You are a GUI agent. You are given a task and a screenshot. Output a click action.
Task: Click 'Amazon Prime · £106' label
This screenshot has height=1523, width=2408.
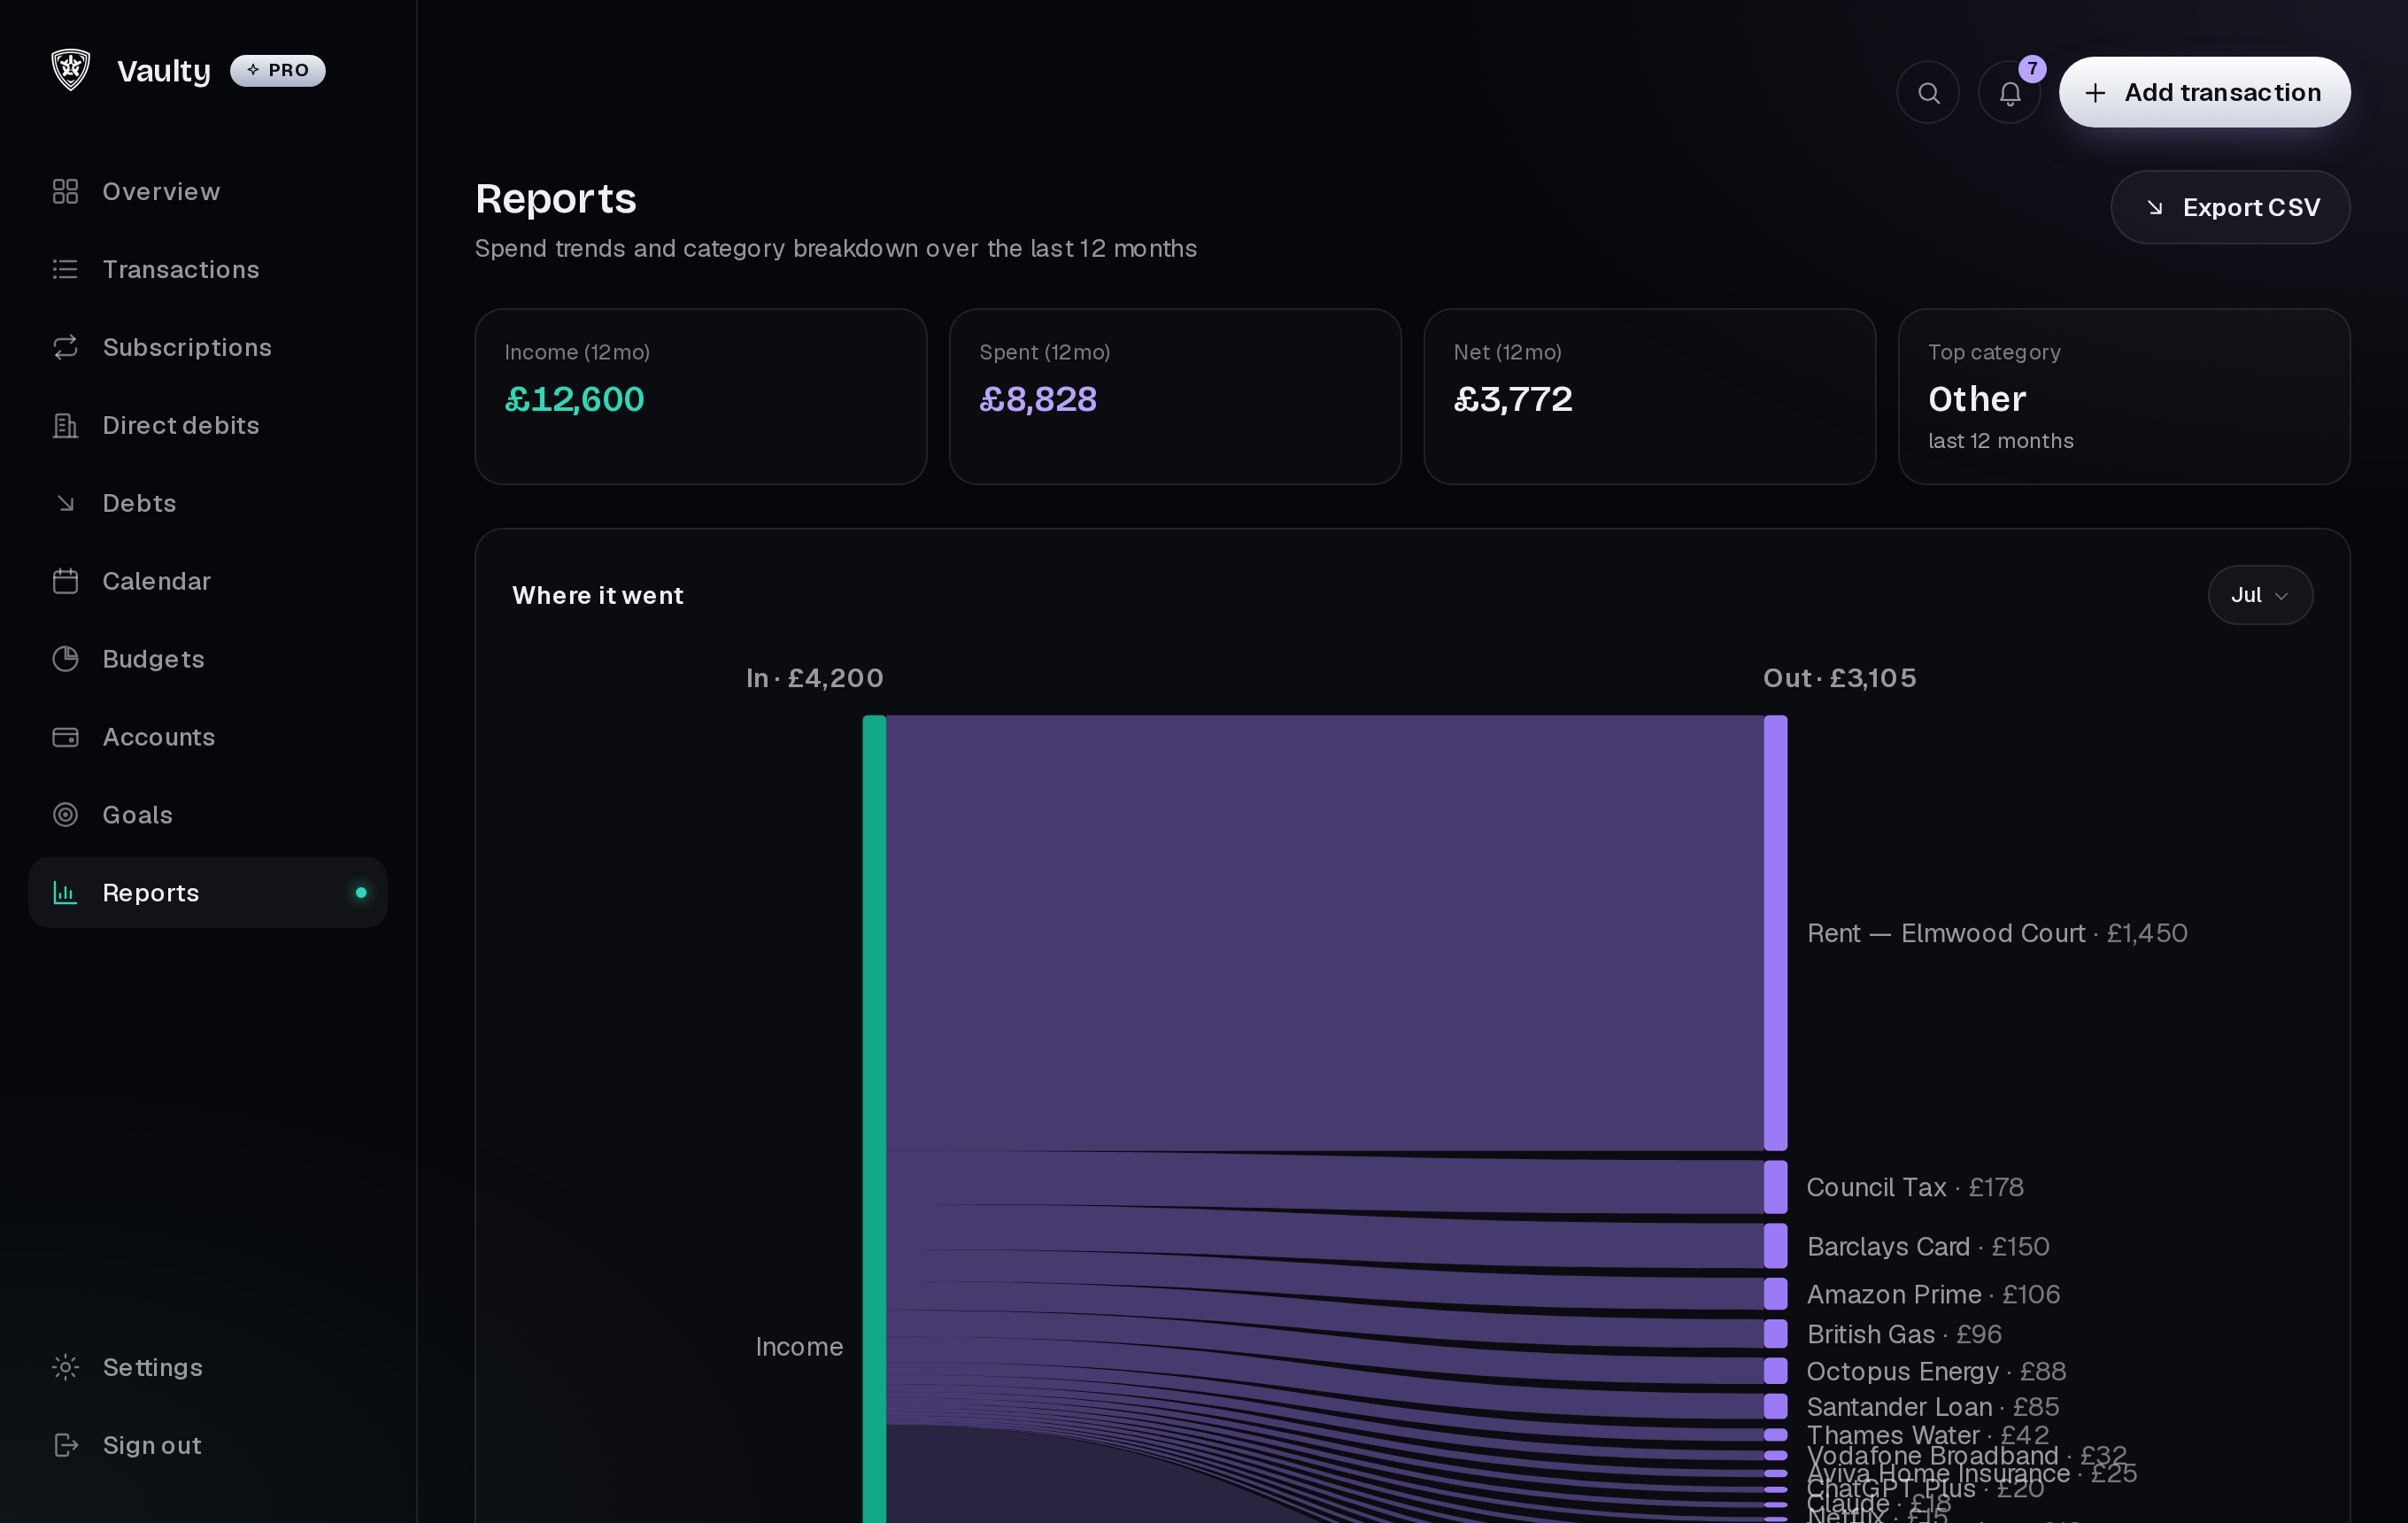click(1933, 1294)
